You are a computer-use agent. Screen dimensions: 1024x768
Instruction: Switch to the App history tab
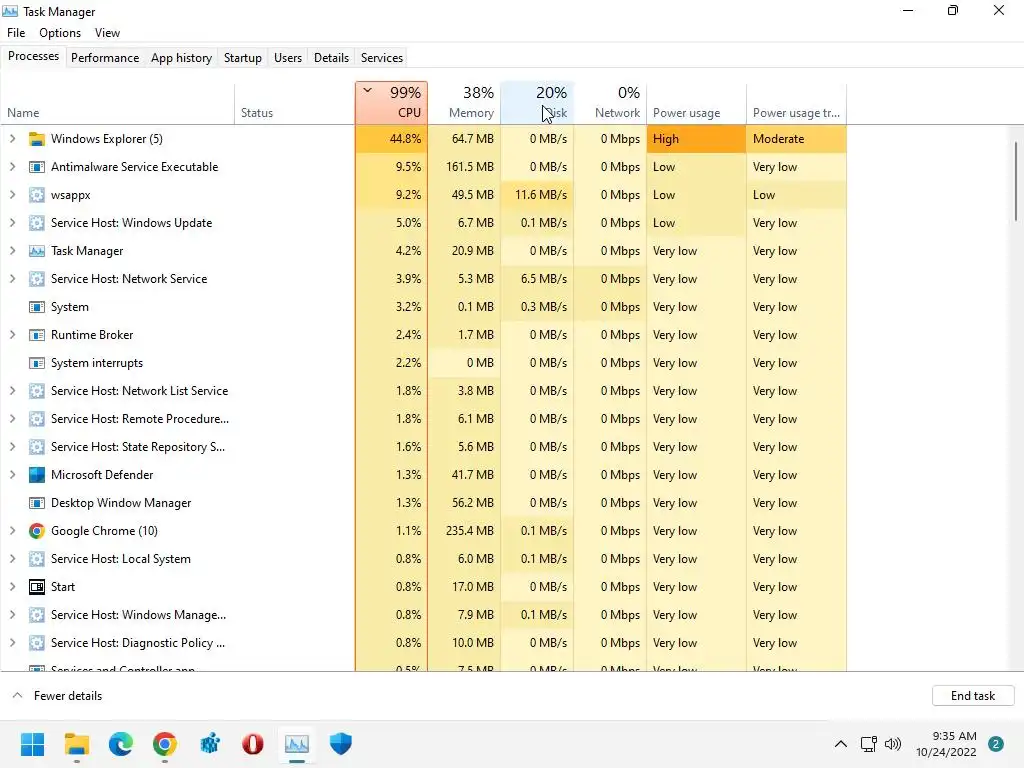[182, 57]
